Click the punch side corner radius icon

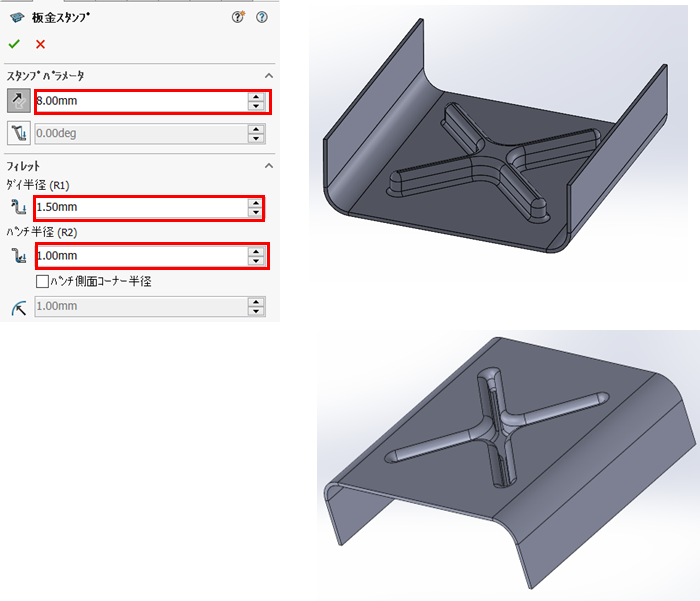17,306
